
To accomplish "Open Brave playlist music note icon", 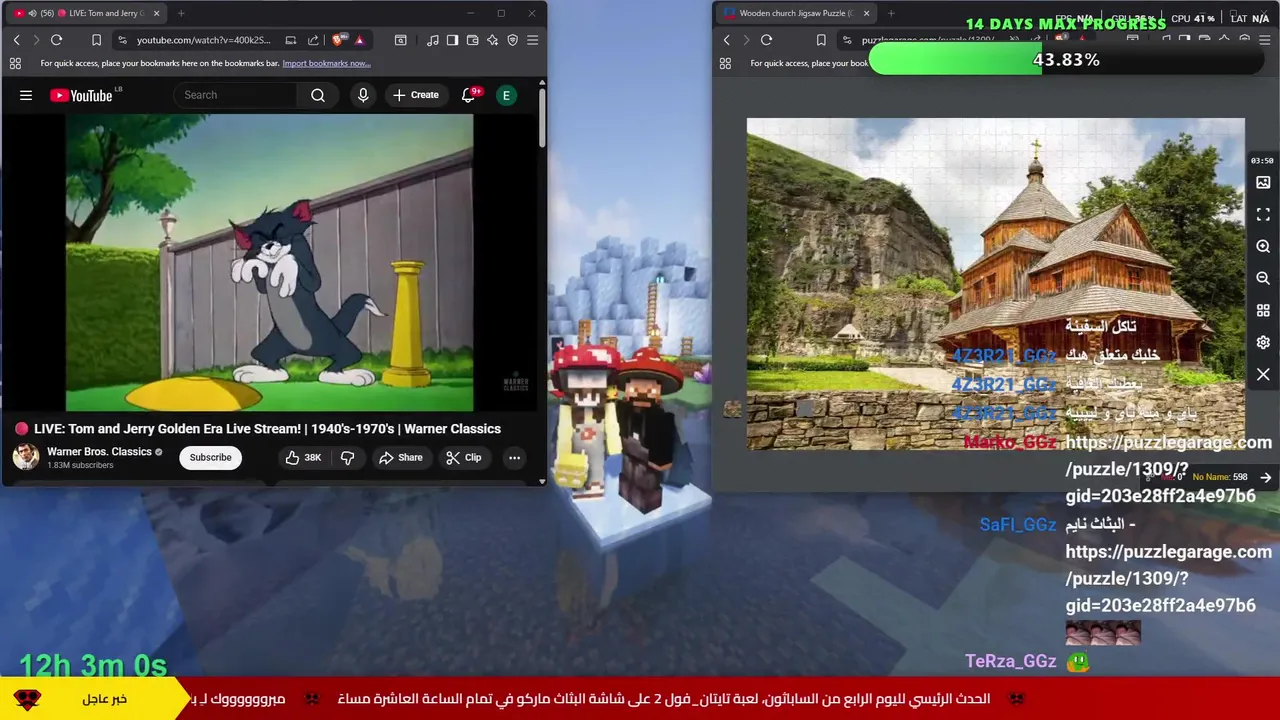I will pos(432,40).
